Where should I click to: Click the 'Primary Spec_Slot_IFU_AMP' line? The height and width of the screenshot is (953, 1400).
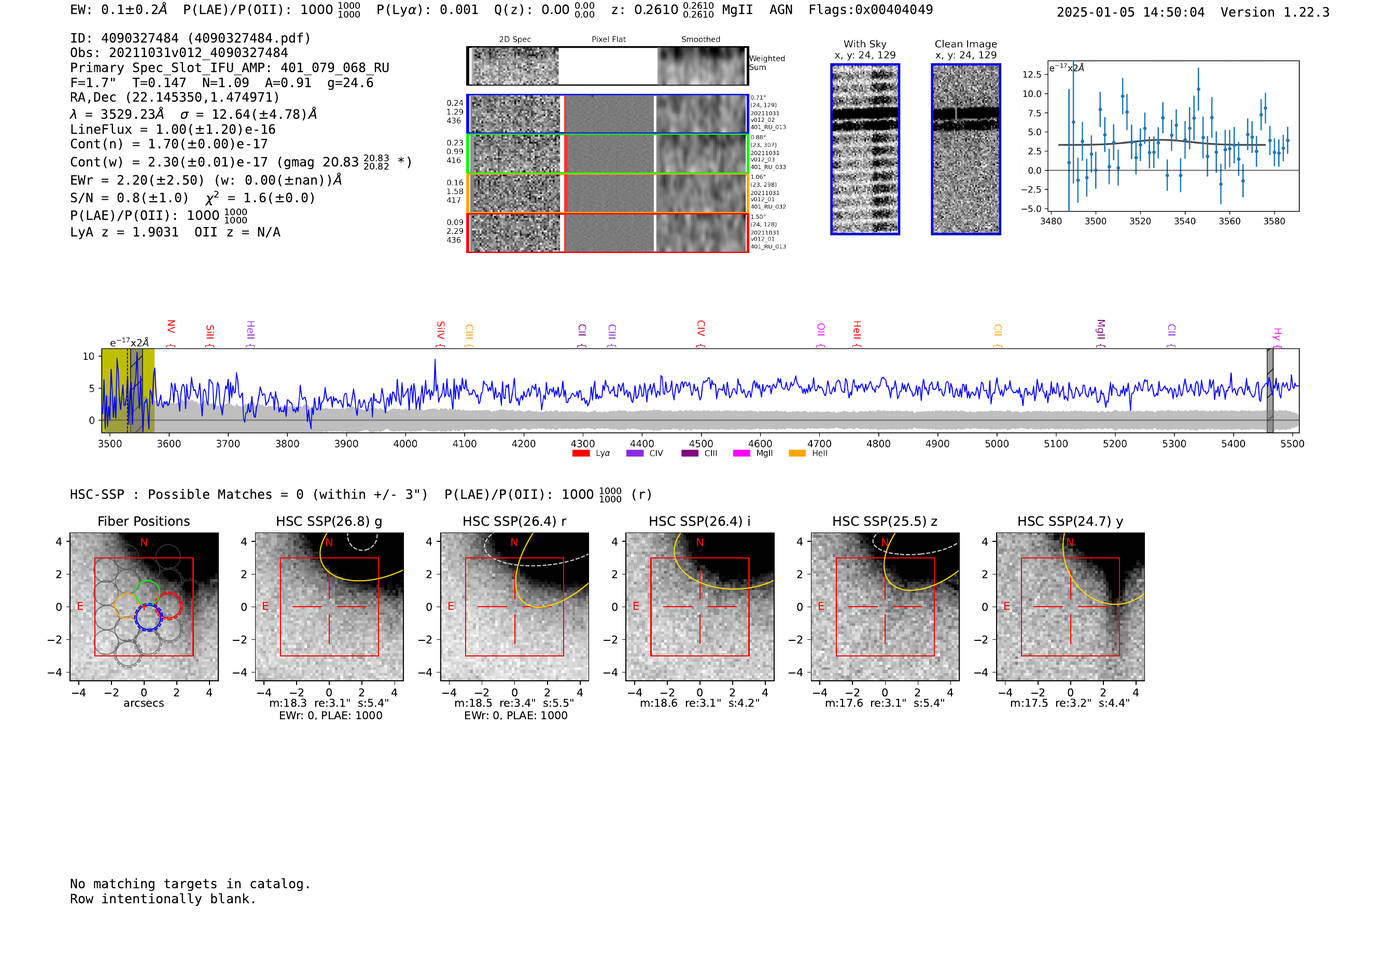point(230,68)
